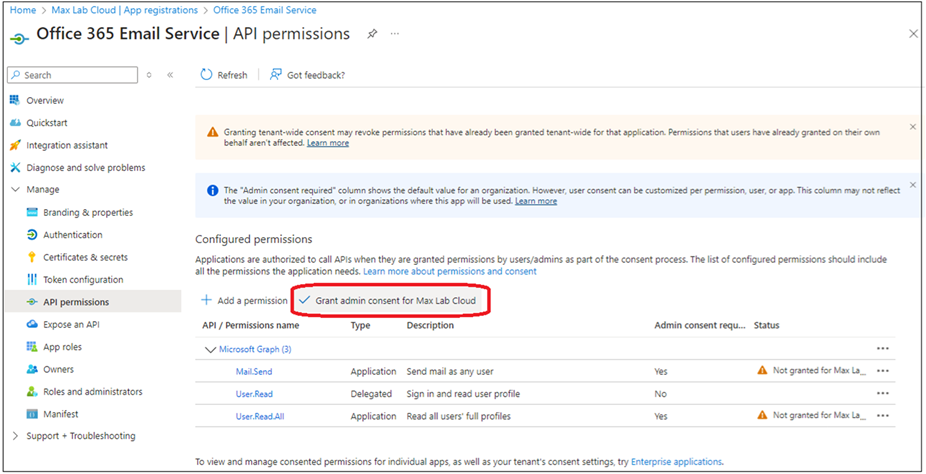Click the Diagnose and solve problems icon
Viewport: 926px width, 474px height.
pyautogui.click(x=15, y=168)
